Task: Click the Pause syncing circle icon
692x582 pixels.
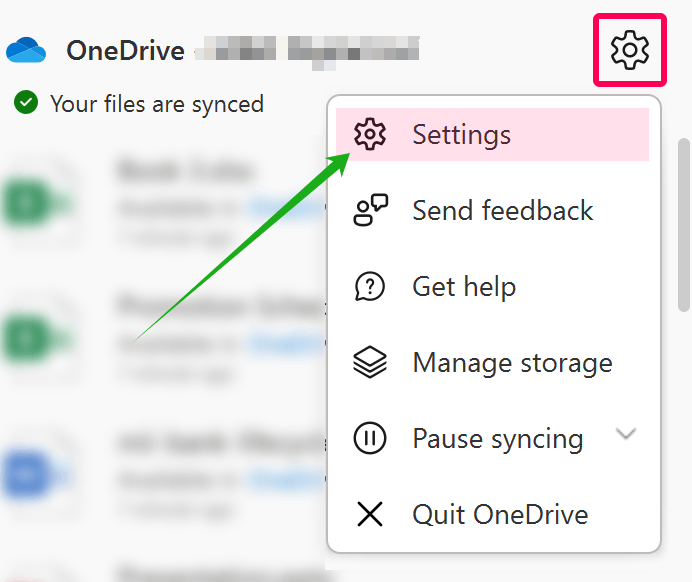Action: click(370, 438)
